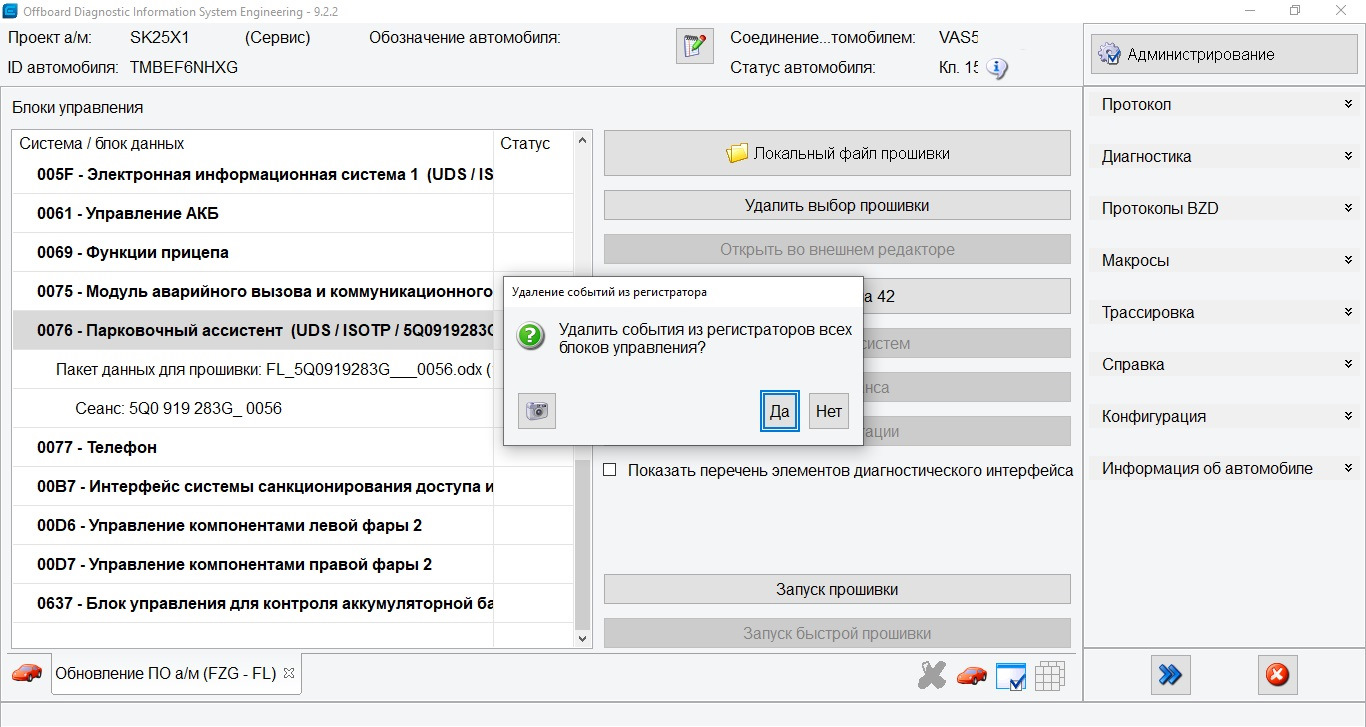This screenshot has width=1366, height=727.
Task: Minimize the ODIS Engineering window
Action: coord(1249,11)
